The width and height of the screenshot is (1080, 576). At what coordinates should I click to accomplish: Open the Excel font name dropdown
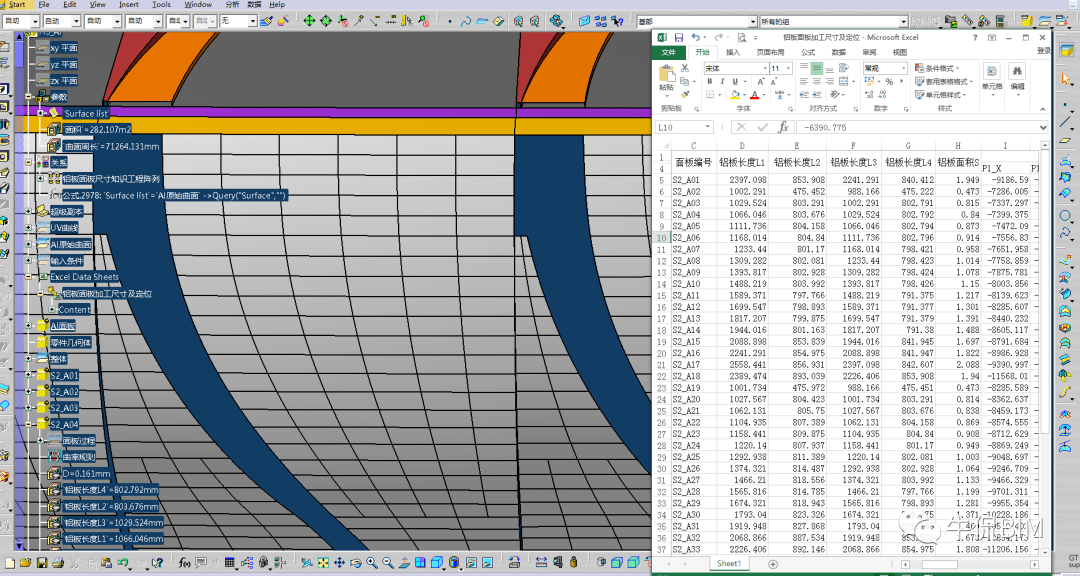tap(765, 68)
